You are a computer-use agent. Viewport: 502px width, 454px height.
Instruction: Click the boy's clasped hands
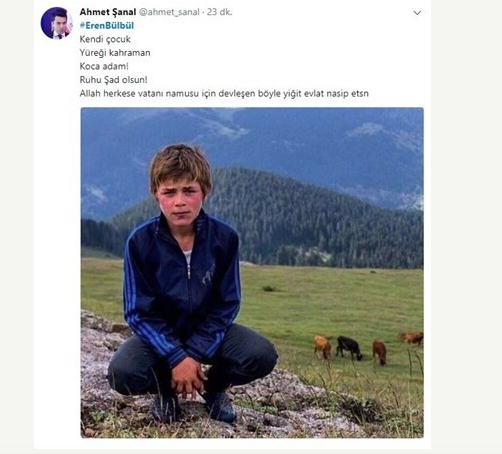188,378
